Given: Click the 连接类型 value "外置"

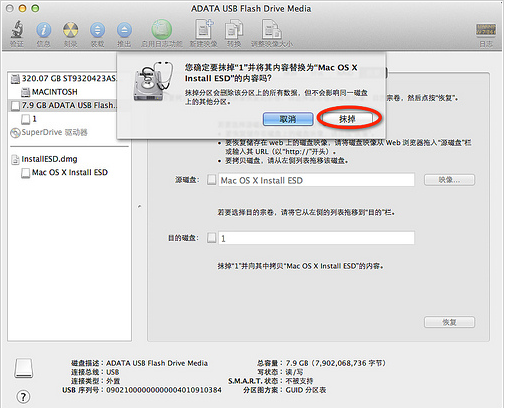Looking at the screenshot, I should (113, 381).
